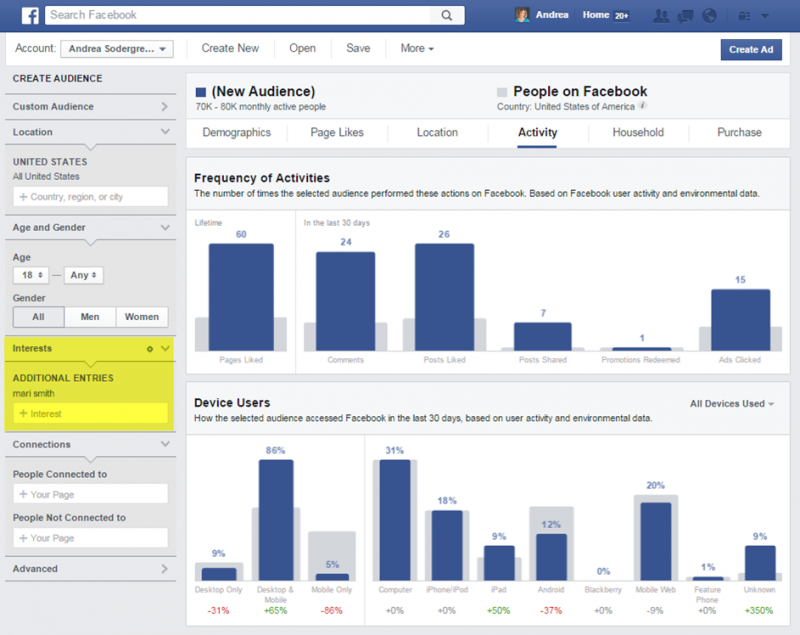Switch to the Demographics tab
800x635 pixels.
(237, 132)
